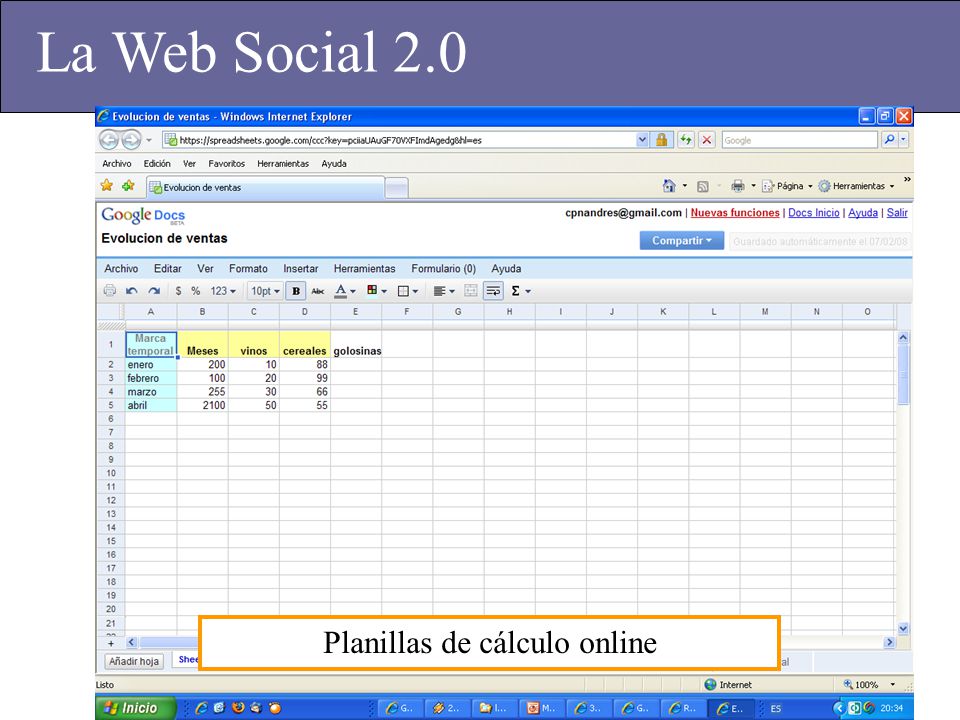Click the add to favorites icon
Viewport: 960px width, 720px height.
128,186
